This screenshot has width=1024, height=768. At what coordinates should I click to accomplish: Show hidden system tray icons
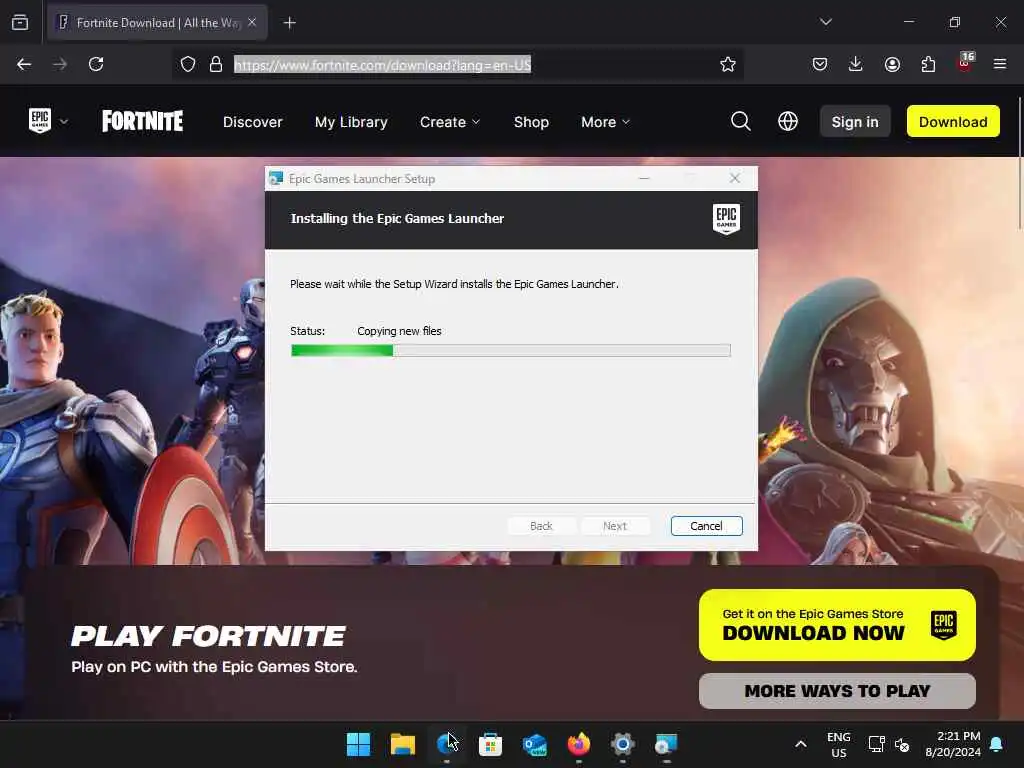pos(801,744)
